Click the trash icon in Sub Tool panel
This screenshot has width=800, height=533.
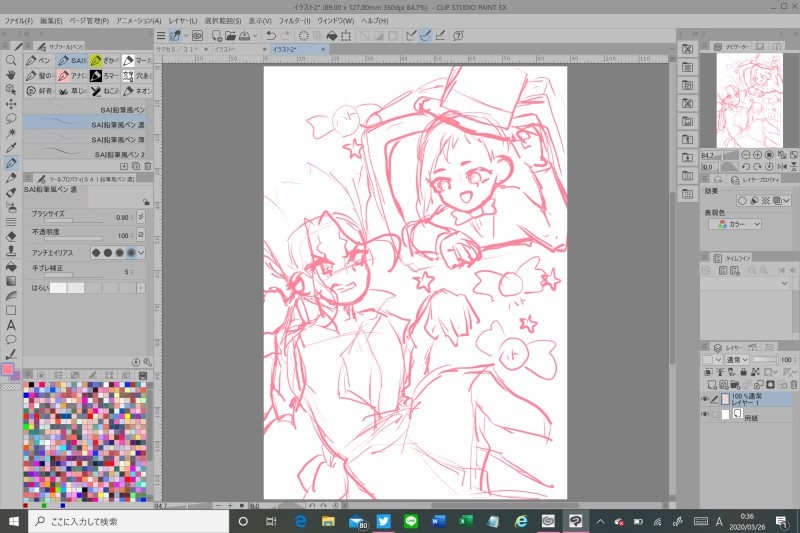coord(147,166)
